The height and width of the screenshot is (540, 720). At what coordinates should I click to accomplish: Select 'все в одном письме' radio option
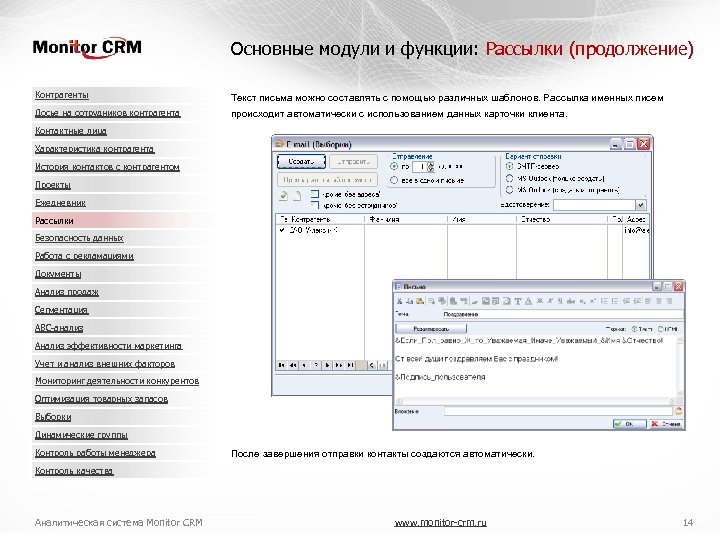(x=394, y=180)
